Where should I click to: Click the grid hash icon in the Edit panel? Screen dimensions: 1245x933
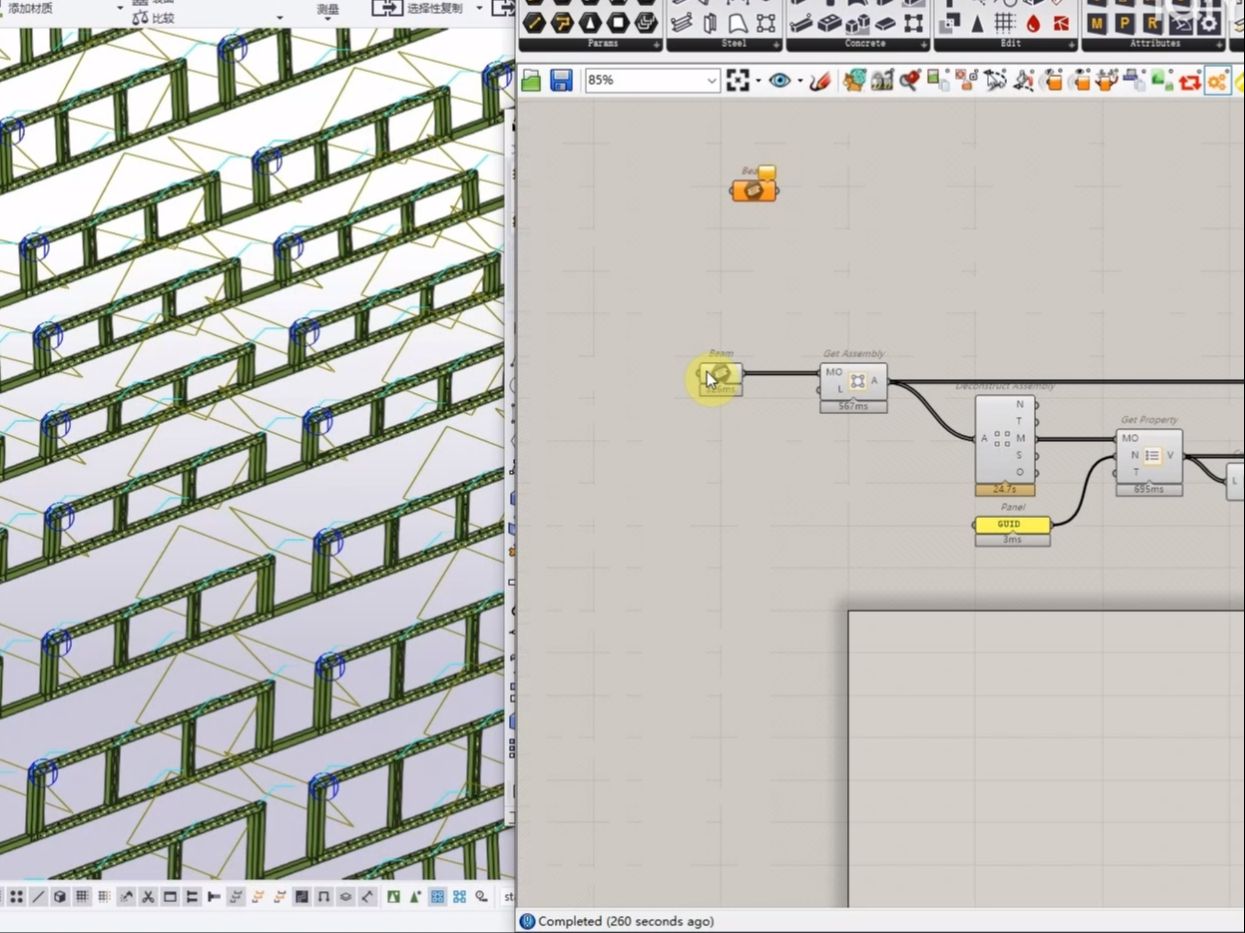(x=1005, y=23)
